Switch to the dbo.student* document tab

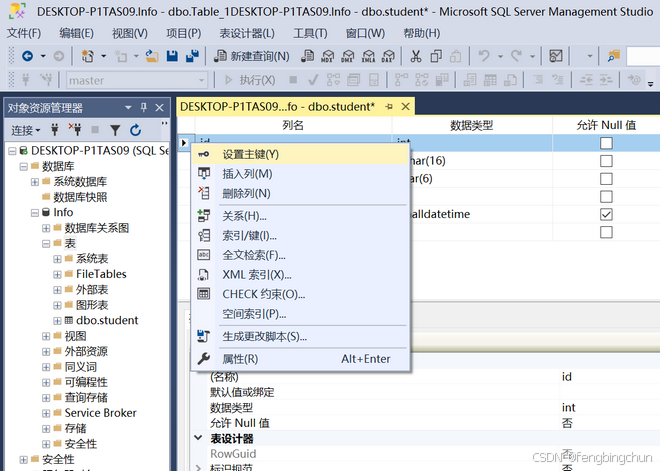click(x=277, y=106)
